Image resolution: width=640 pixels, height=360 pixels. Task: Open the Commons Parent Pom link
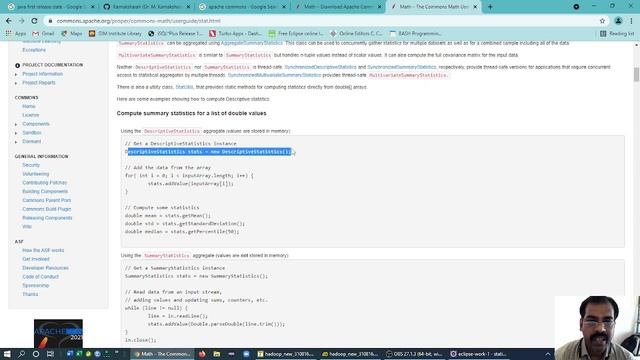click(47, 200)
